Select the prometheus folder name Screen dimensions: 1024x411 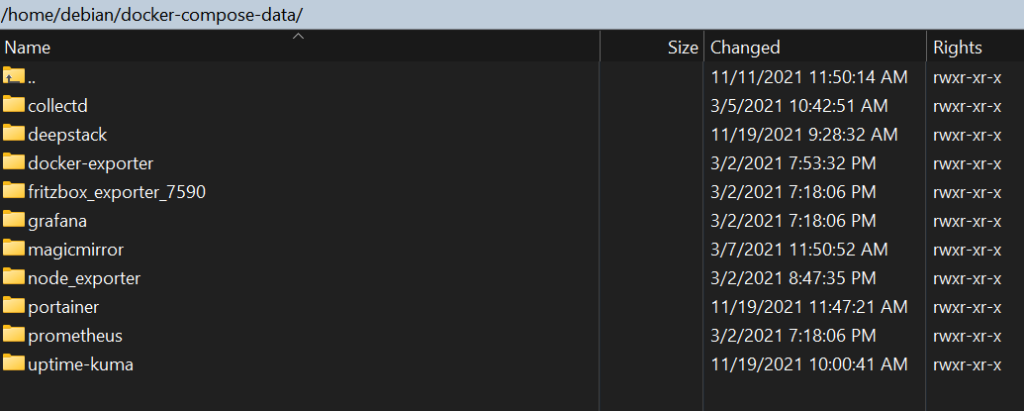tap(75, 336)
